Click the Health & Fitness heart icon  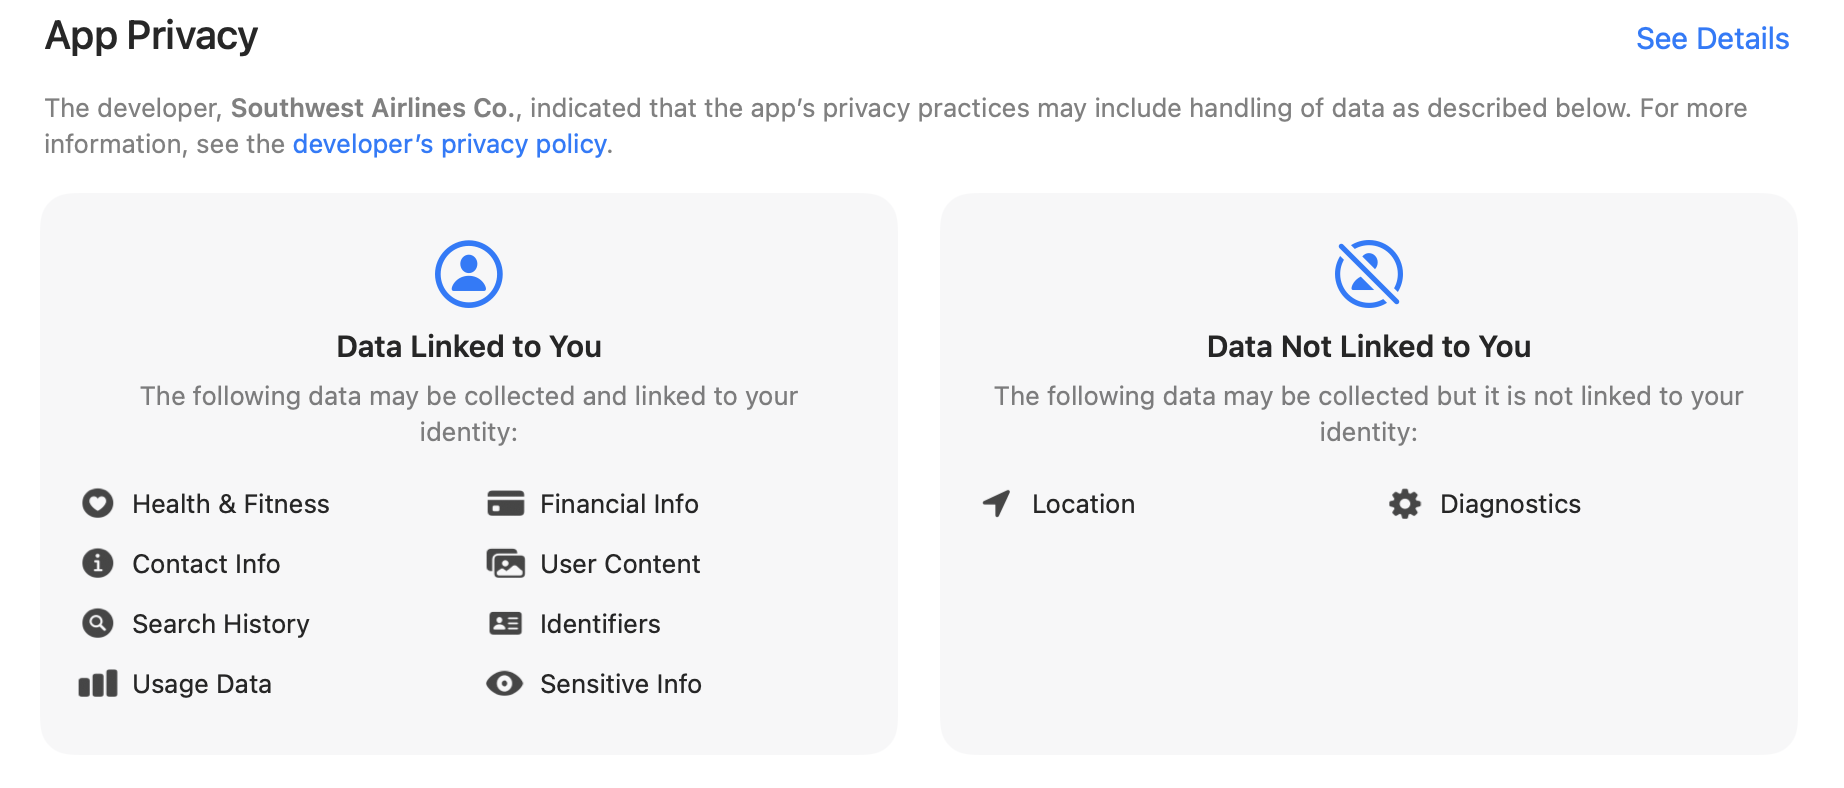(x=97, y=503)
